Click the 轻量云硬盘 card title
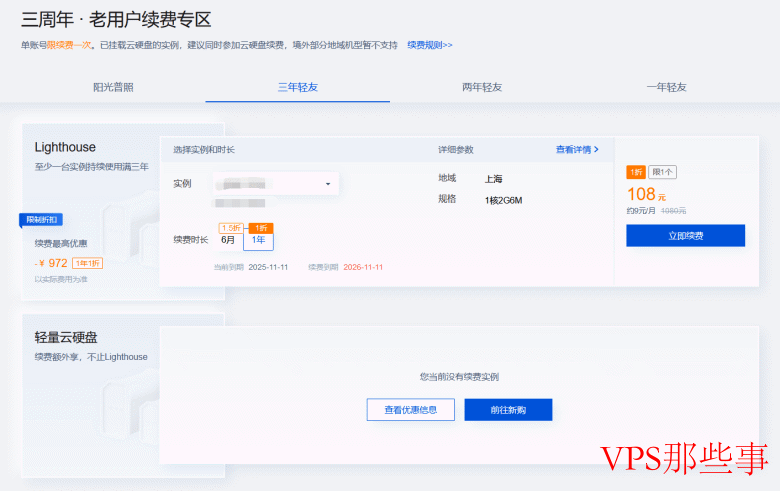This screenshot has width=780, height=491. [66, 337]
